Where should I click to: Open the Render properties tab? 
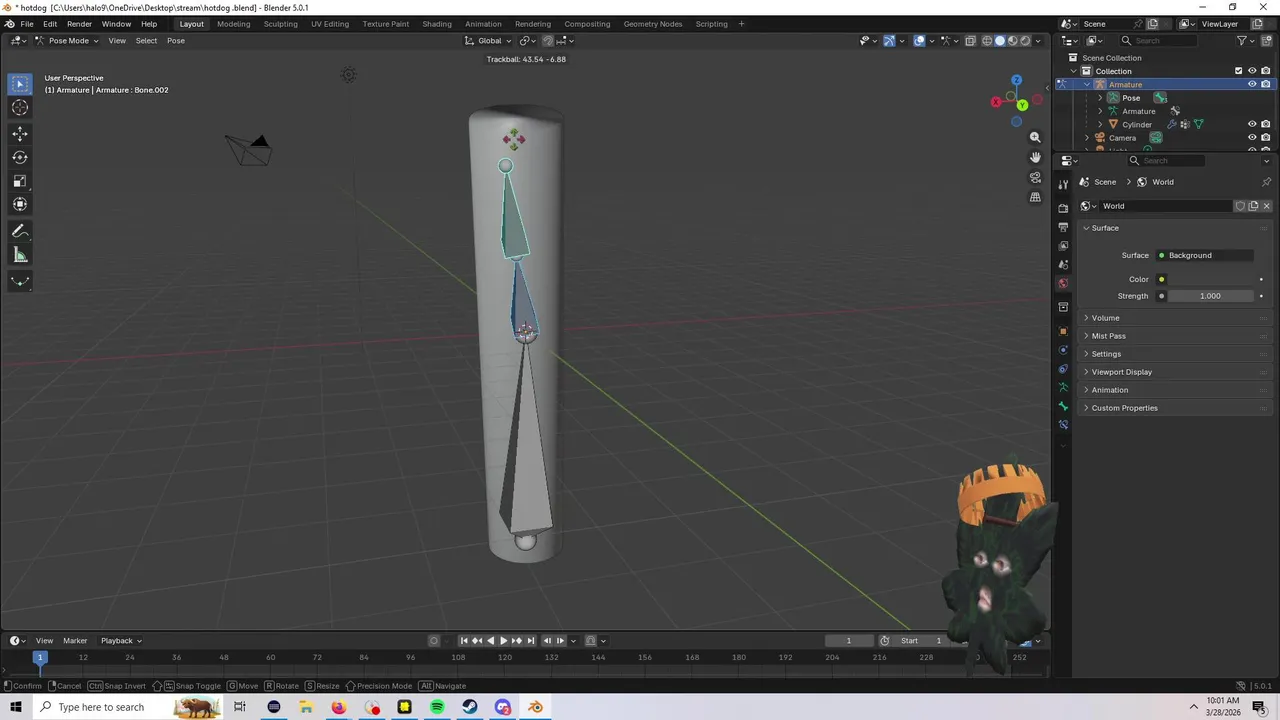[x=1063, y=208]
